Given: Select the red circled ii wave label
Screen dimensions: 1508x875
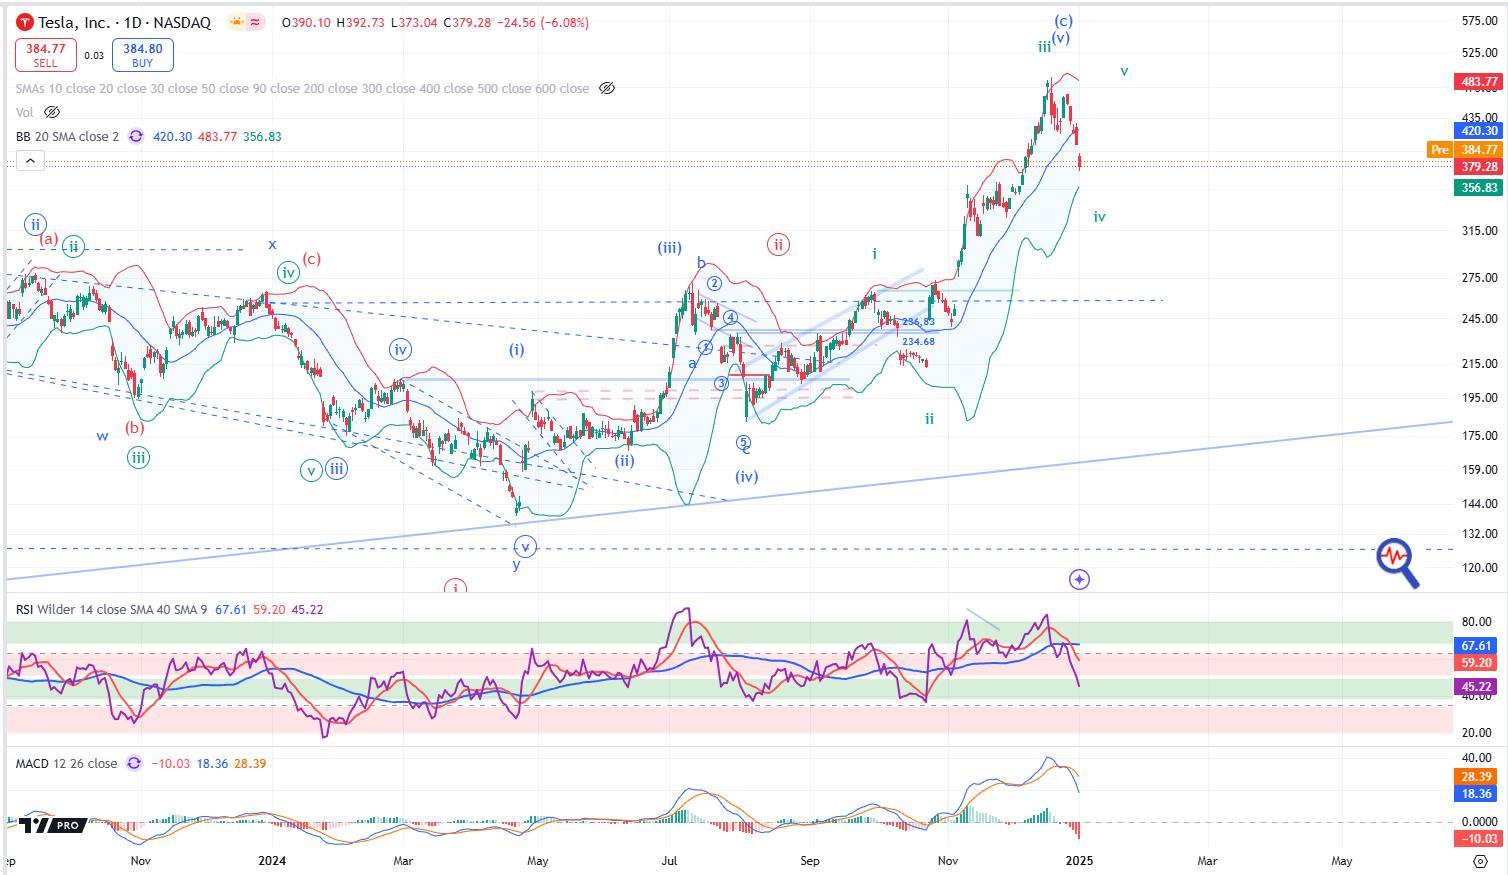Looking at the screenshot, I should coord(778,244).
